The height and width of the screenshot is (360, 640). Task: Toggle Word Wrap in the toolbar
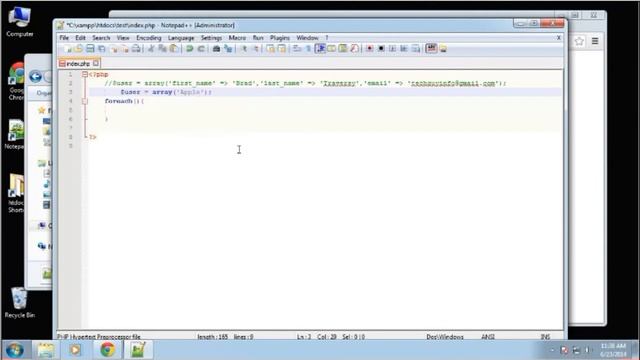click(296, 49)
